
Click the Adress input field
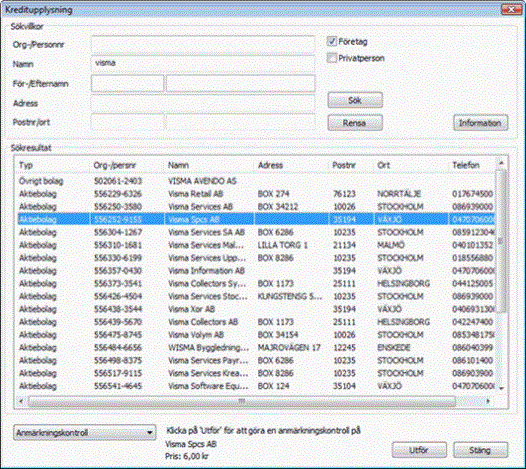click(203, 103)
